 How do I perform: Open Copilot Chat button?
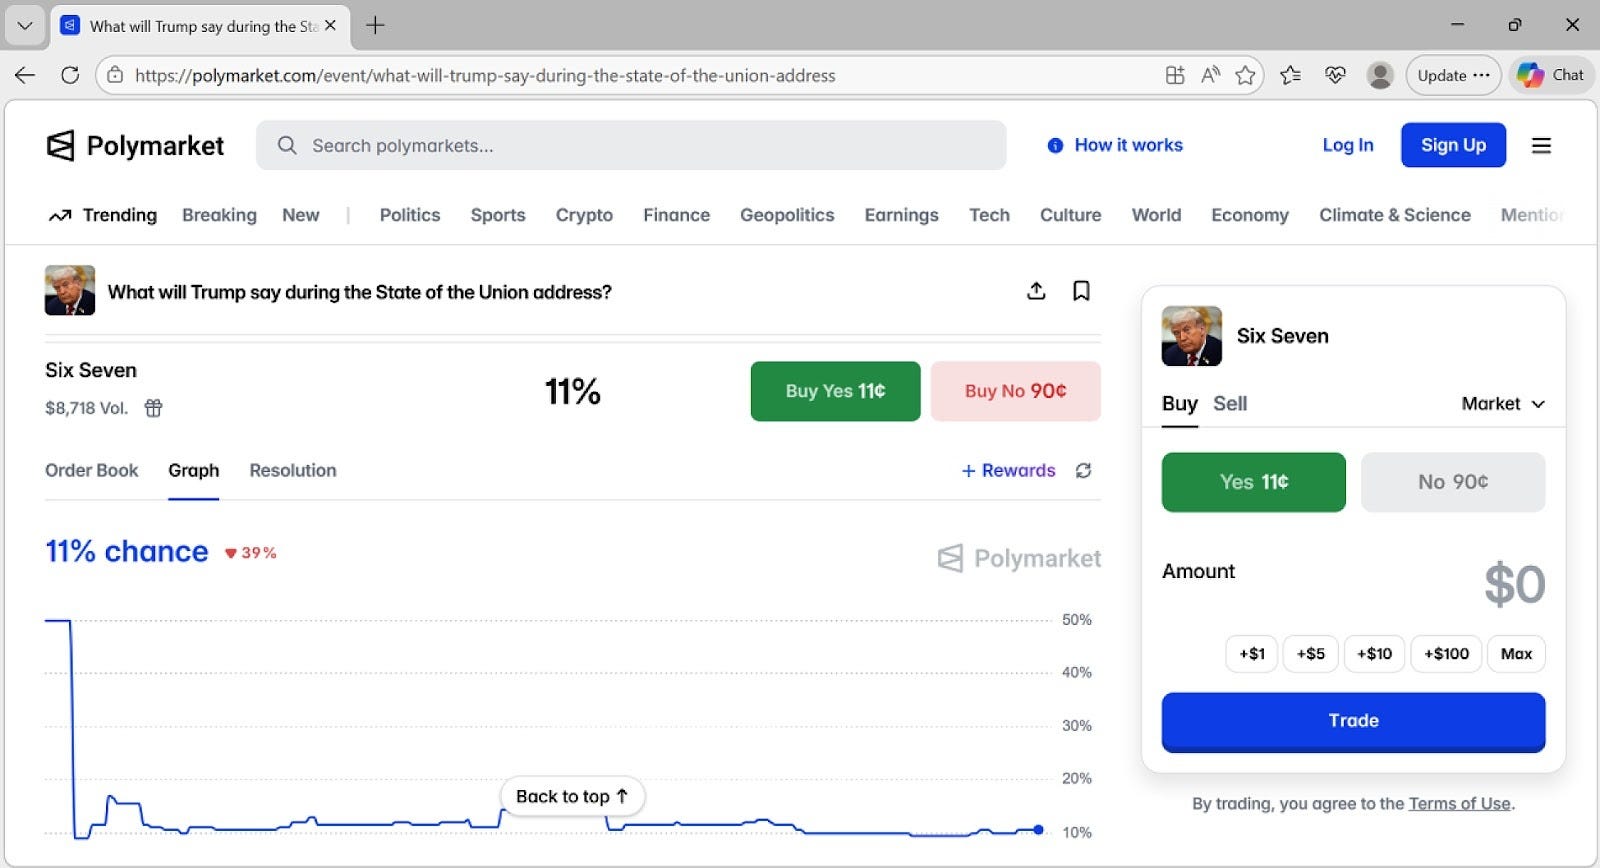1551,75
